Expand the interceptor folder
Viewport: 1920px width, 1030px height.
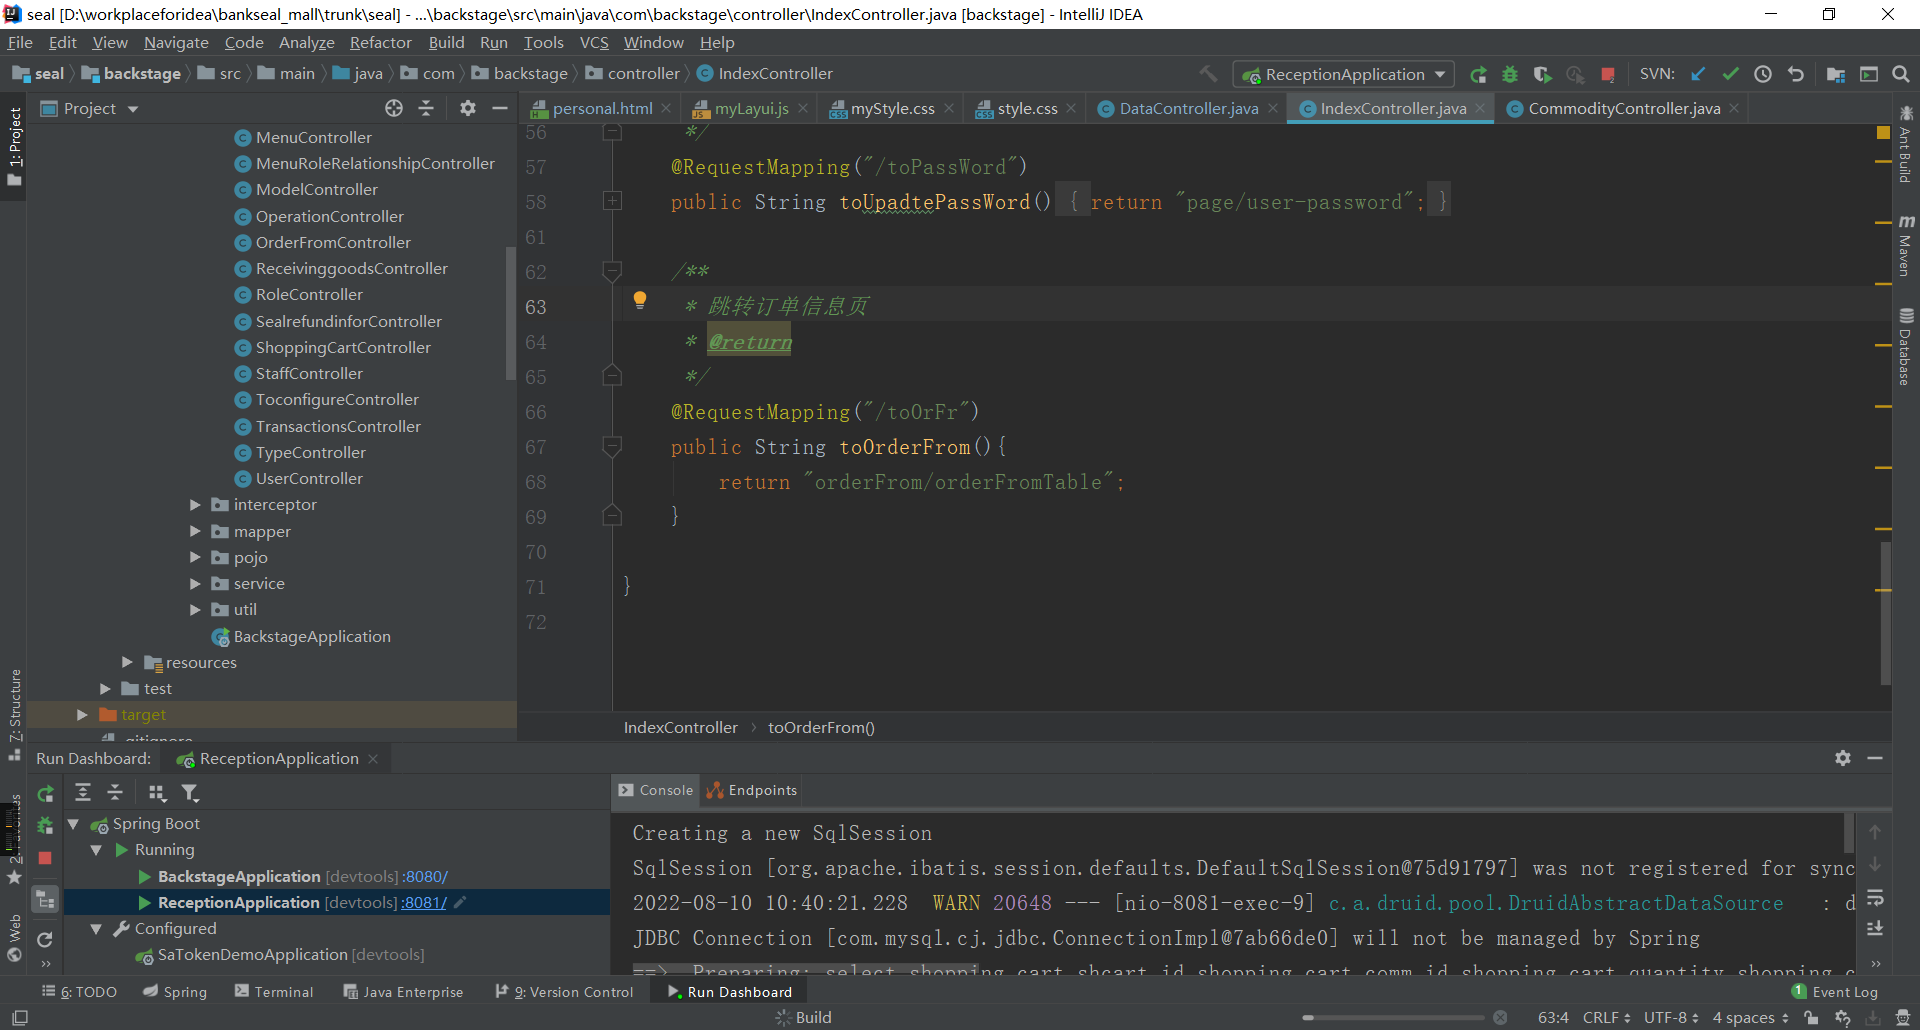[195, 505]
